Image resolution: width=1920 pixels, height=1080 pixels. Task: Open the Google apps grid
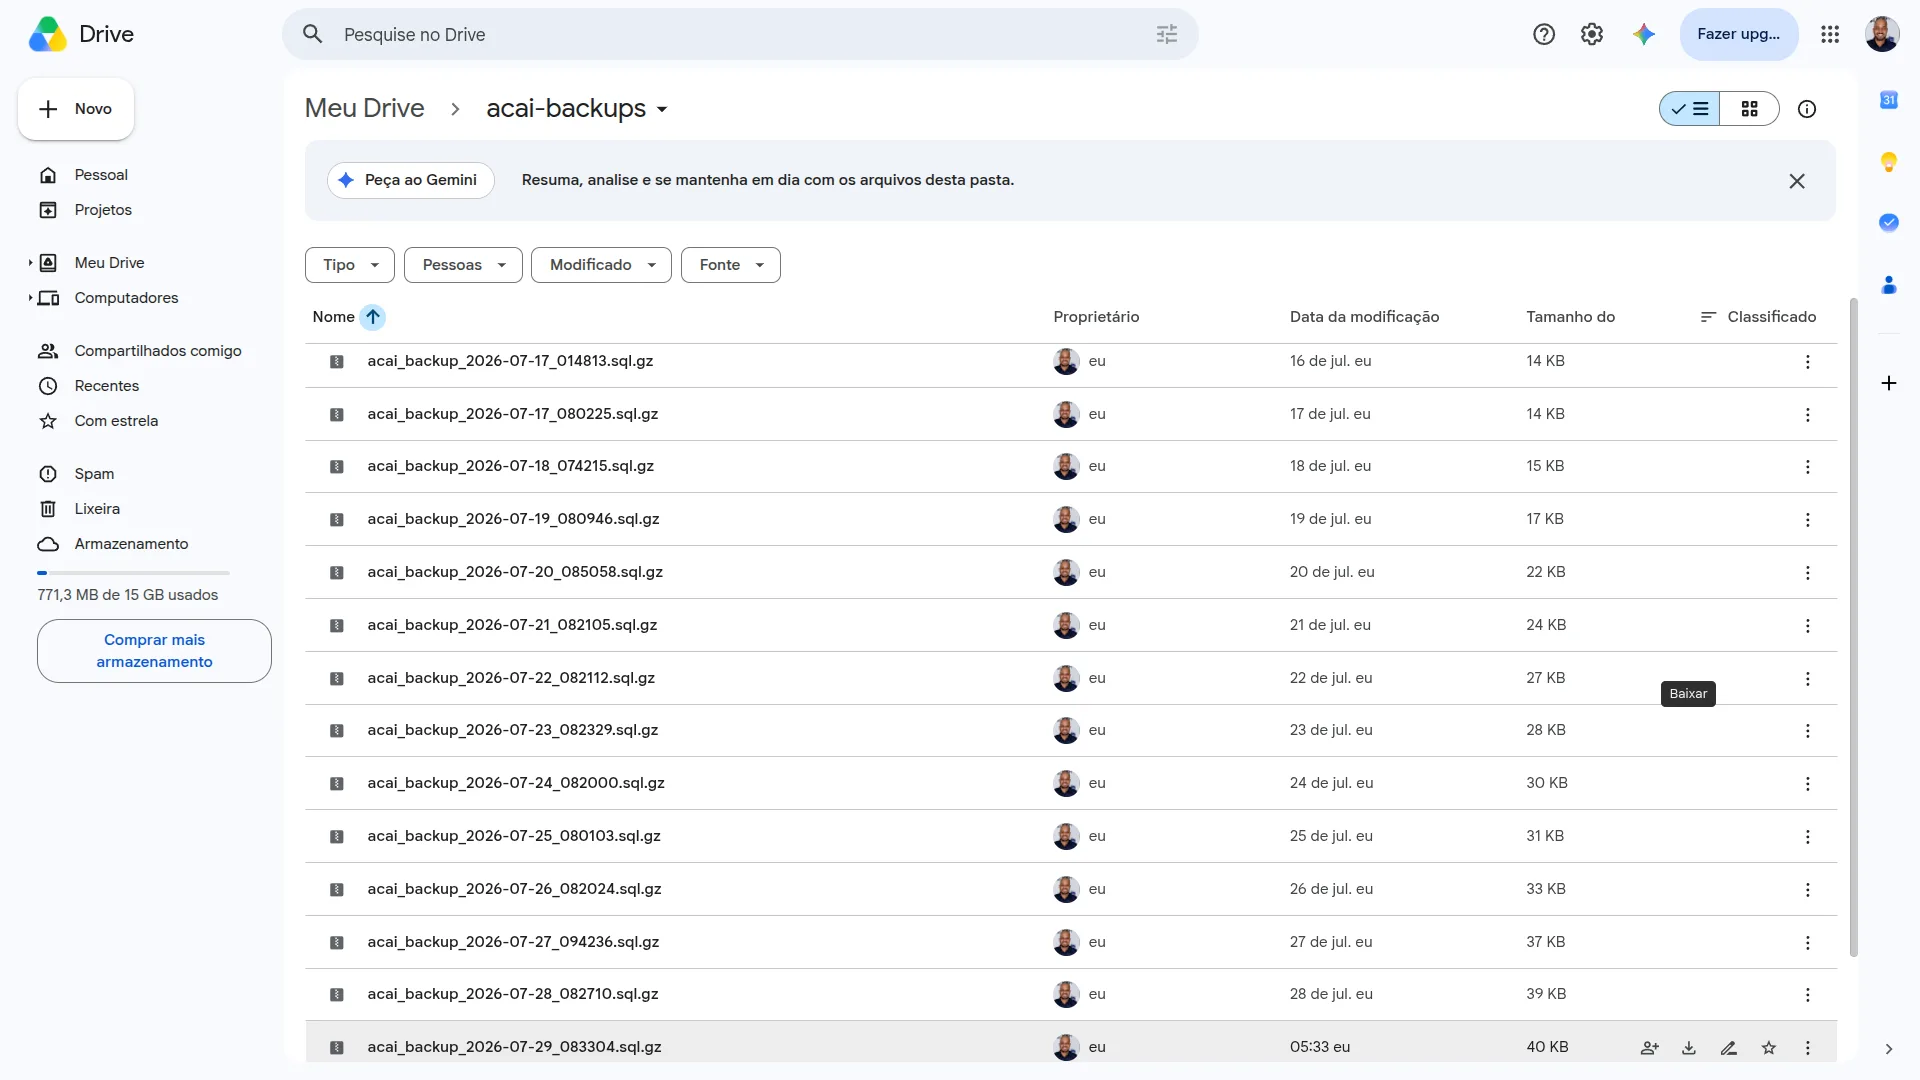pos(1830,34)
